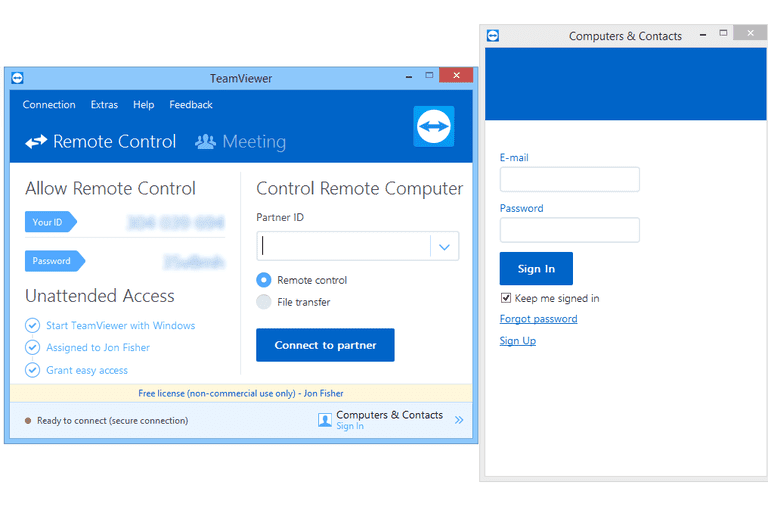Open the Forgot password link

tap(538, 319)
